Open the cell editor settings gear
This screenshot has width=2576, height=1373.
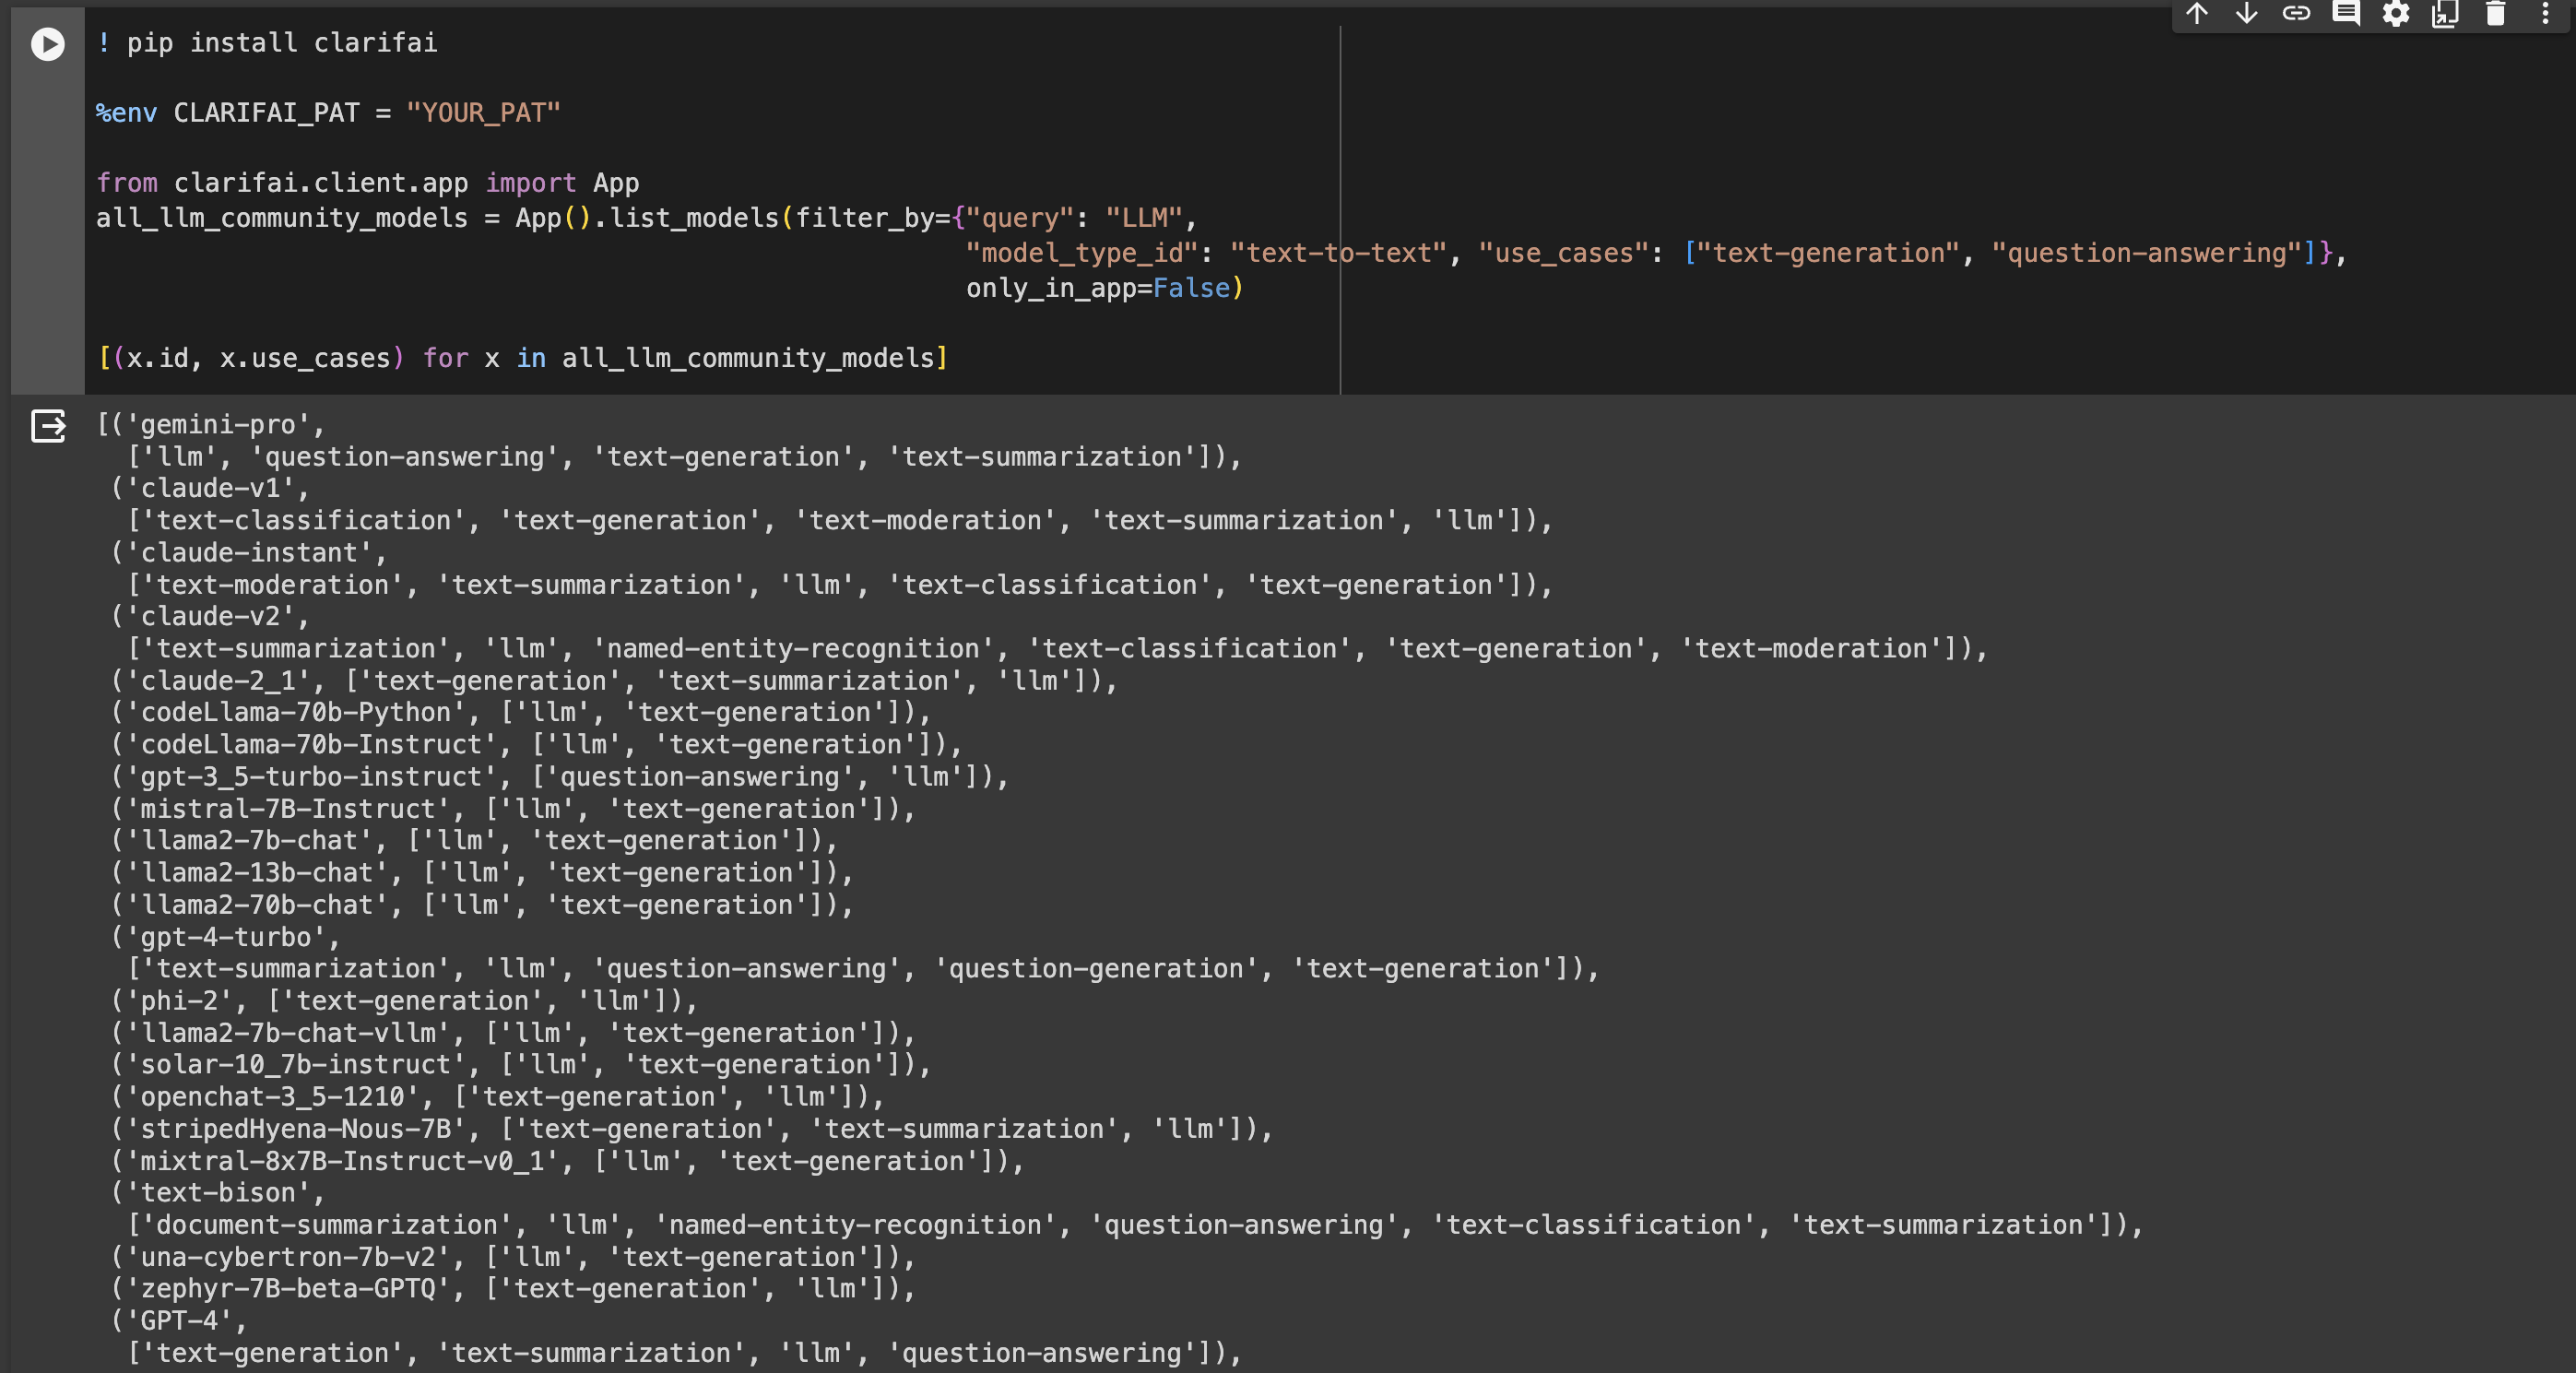coord(2395,13)
